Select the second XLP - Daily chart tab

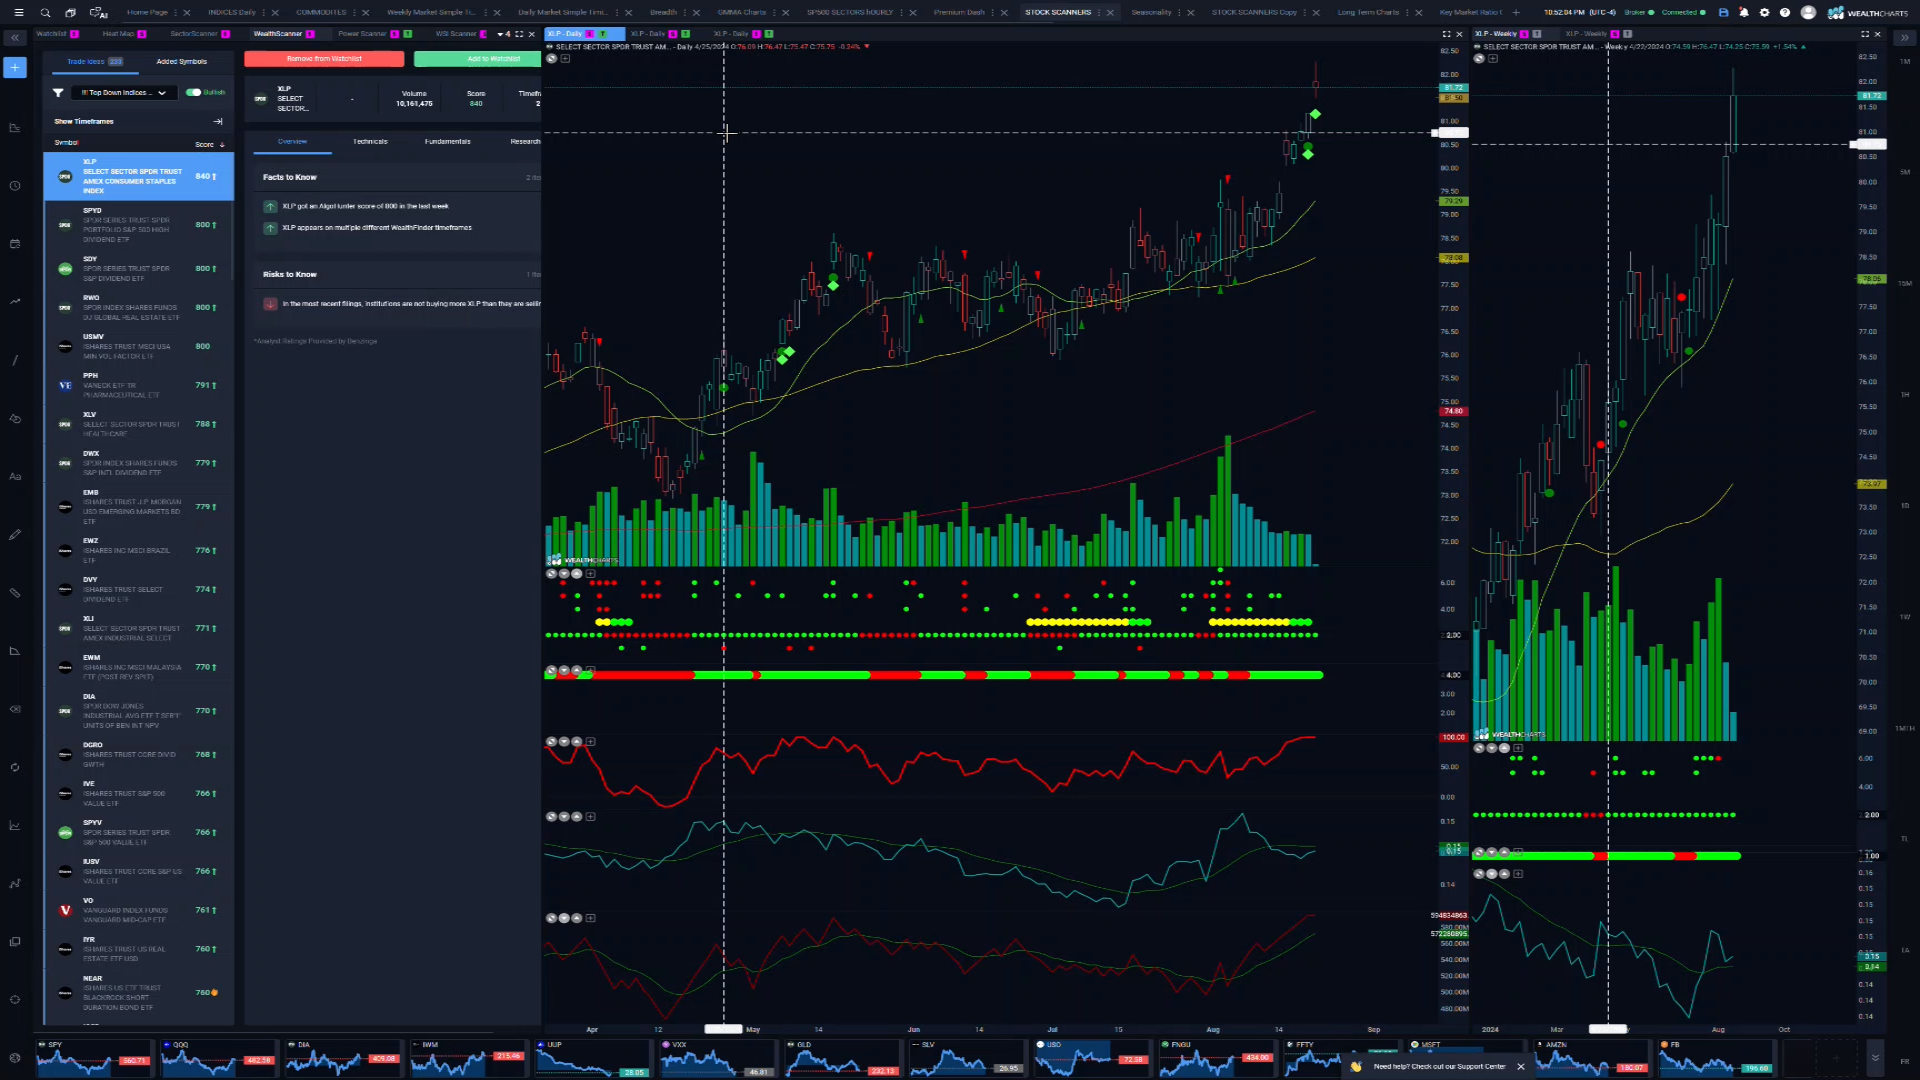[659, 33]
